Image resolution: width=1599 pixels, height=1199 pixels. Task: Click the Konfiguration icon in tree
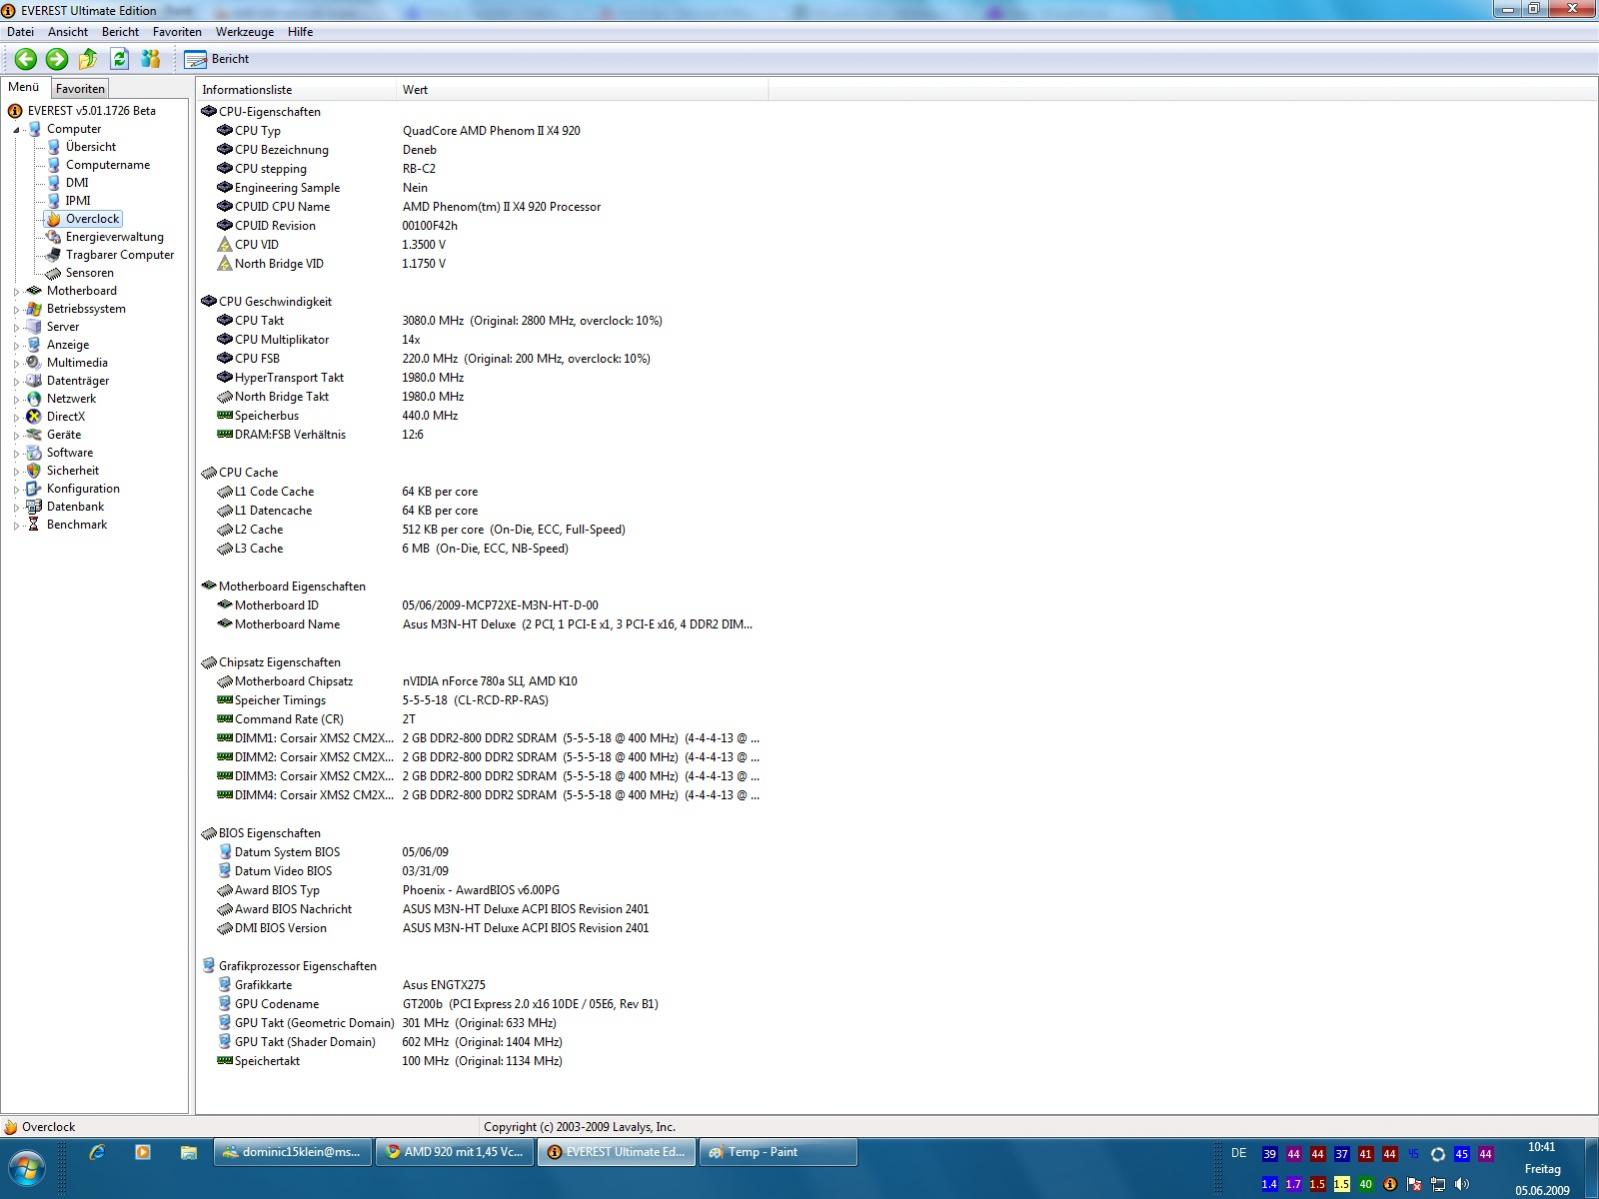[34, 489]
